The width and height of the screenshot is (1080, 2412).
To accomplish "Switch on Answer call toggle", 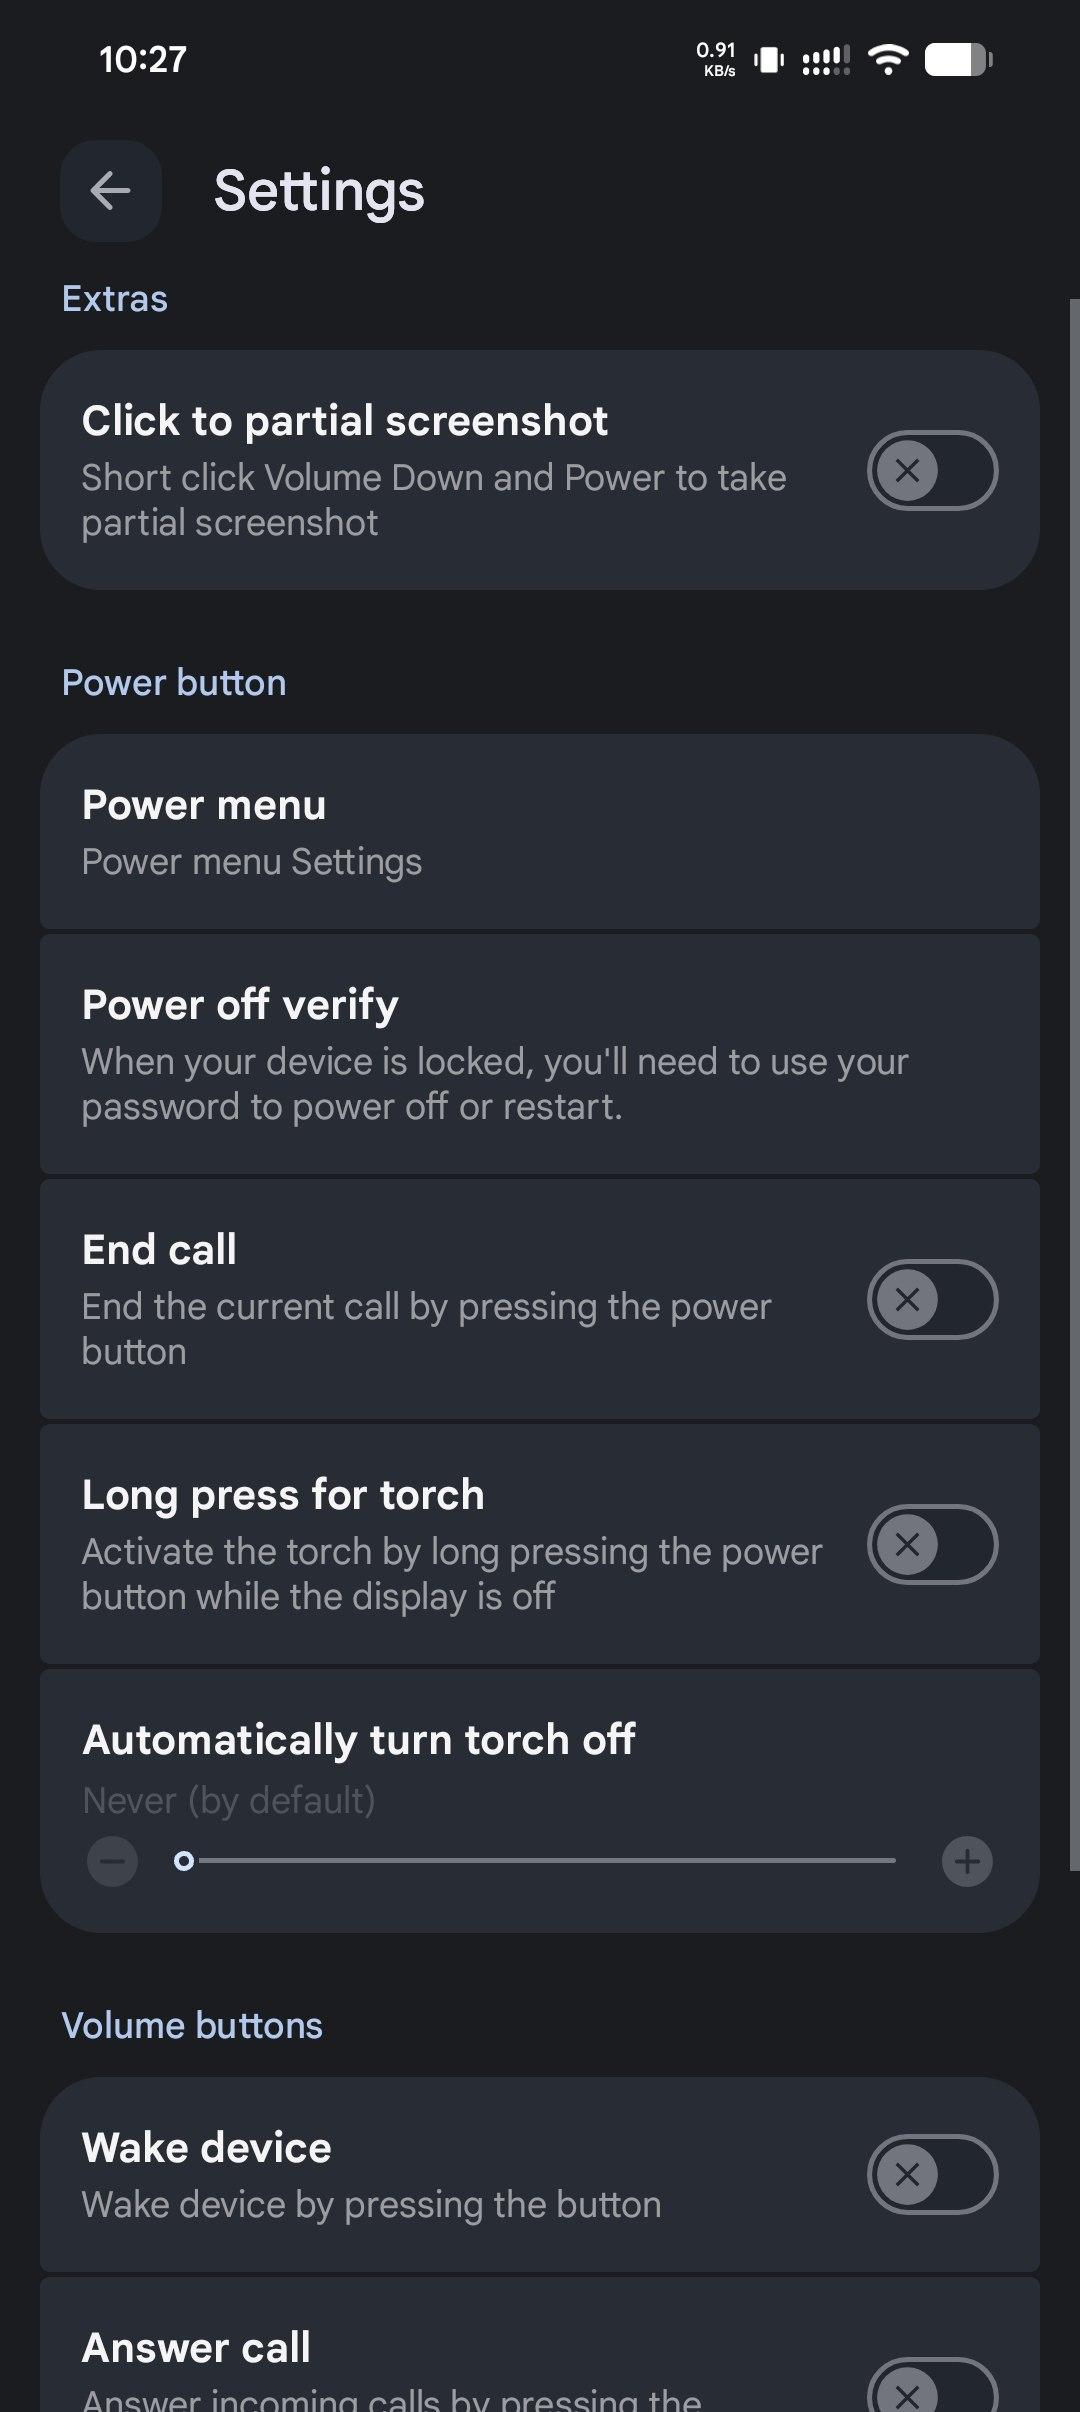I will (932, 2390).
